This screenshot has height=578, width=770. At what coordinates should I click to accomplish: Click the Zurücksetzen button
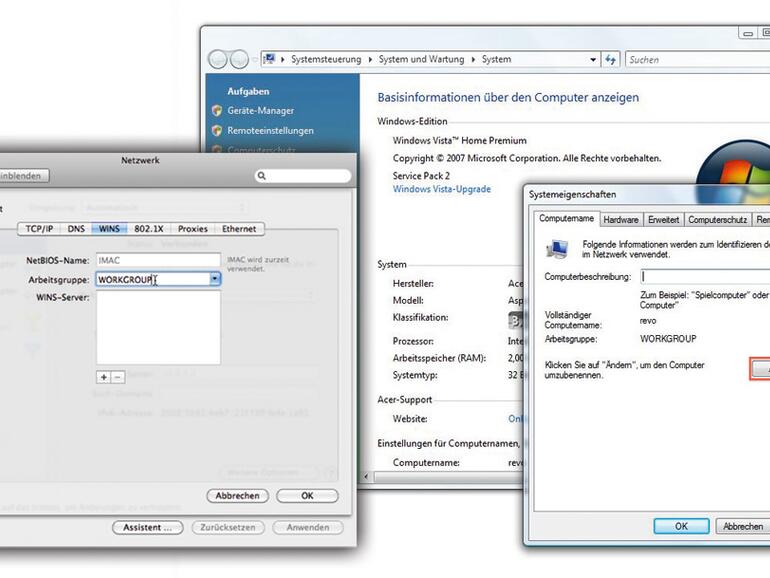pyautogui.click(x=228, y=527)
